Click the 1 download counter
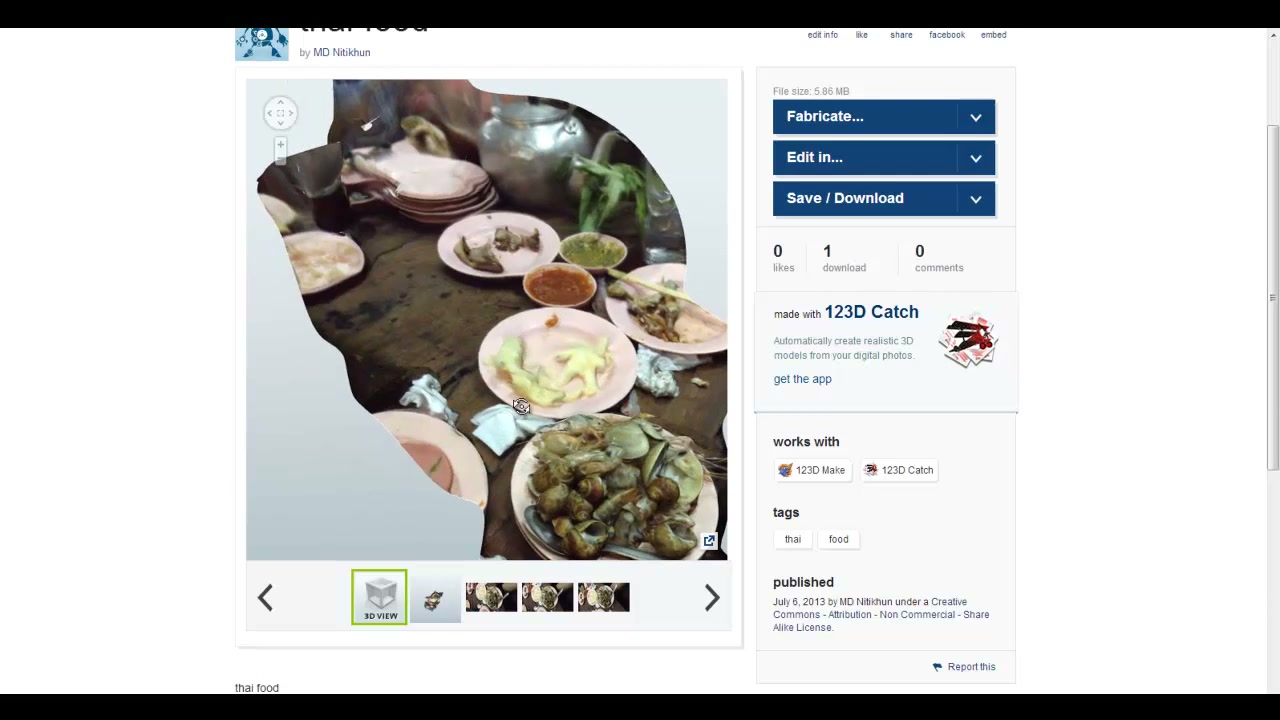 pos(844,257)
